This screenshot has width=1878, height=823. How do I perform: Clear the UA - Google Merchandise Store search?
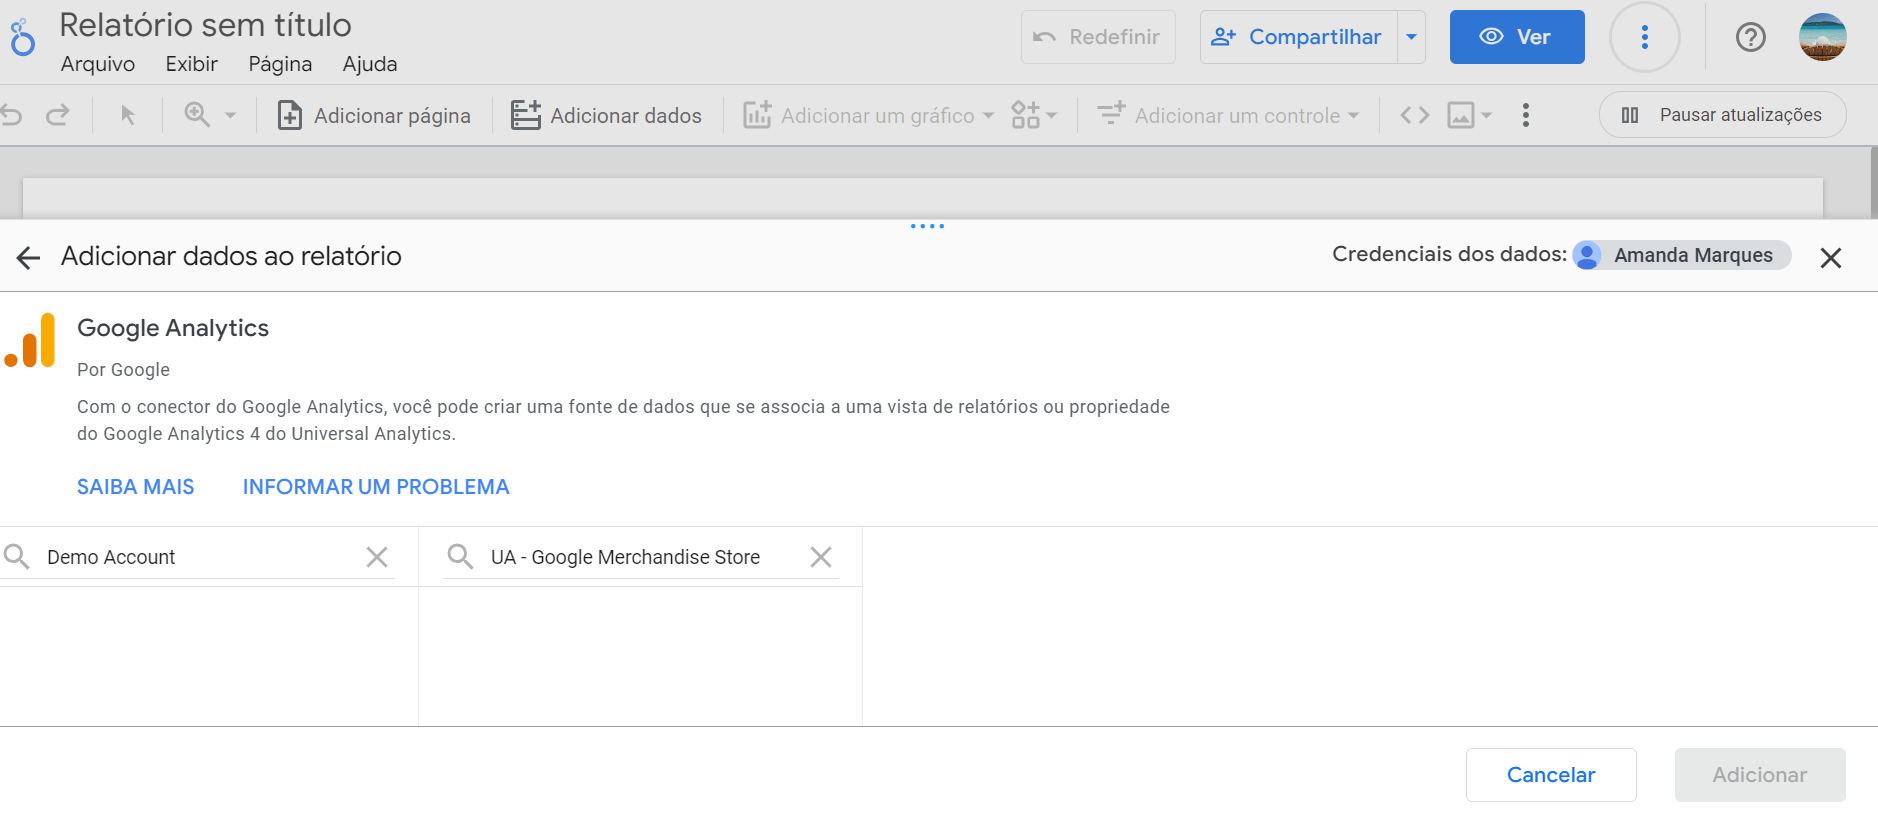[821, 557]
